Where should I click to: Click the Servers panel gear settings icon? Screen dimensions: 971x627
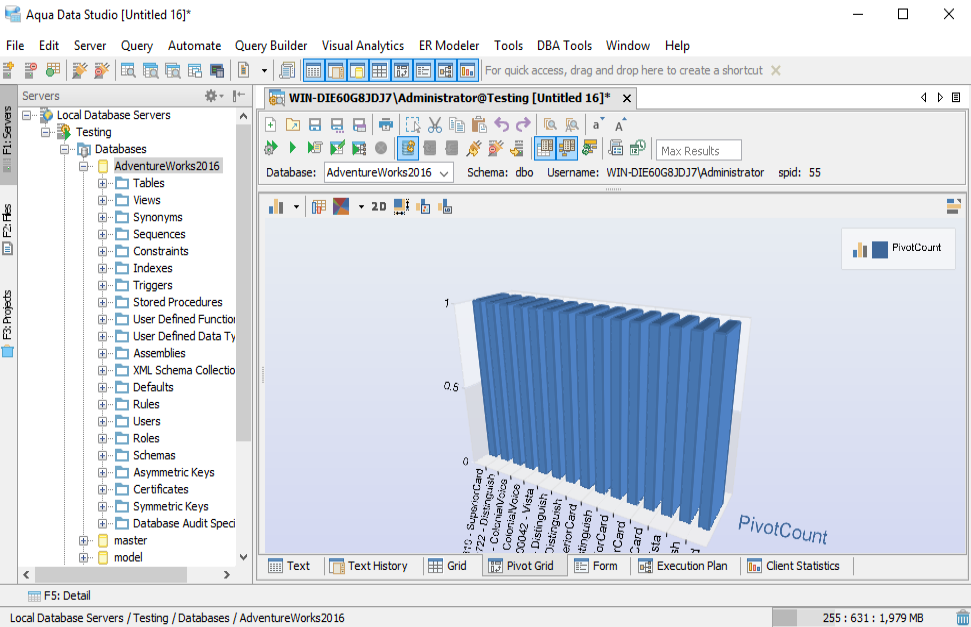(212, 96)
